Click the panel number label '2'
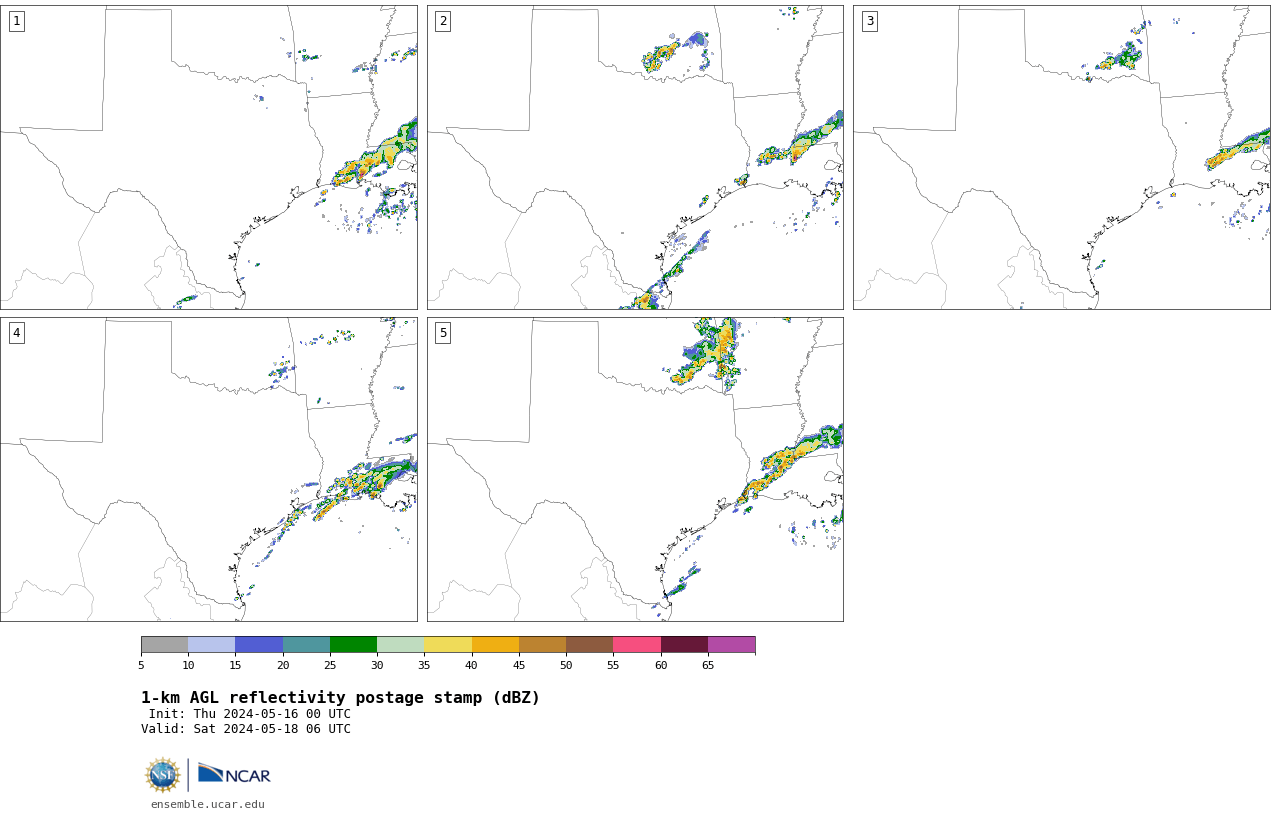The image size is (1280, 815). pos(443,21)
